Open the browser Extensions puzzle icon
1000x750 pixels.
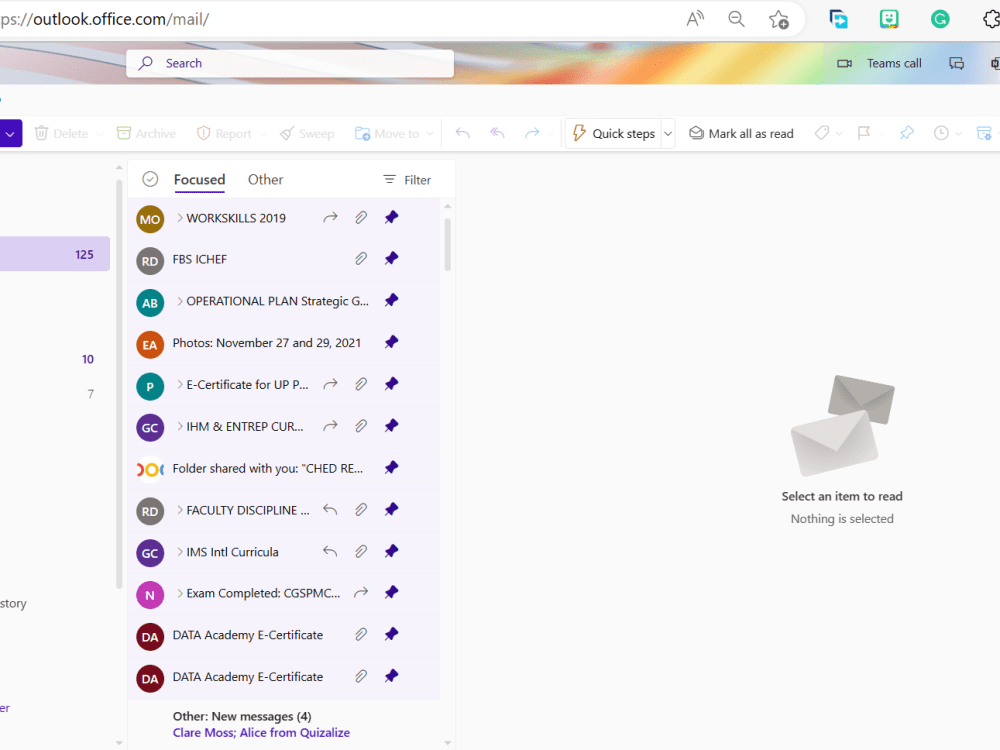(991, 19)
